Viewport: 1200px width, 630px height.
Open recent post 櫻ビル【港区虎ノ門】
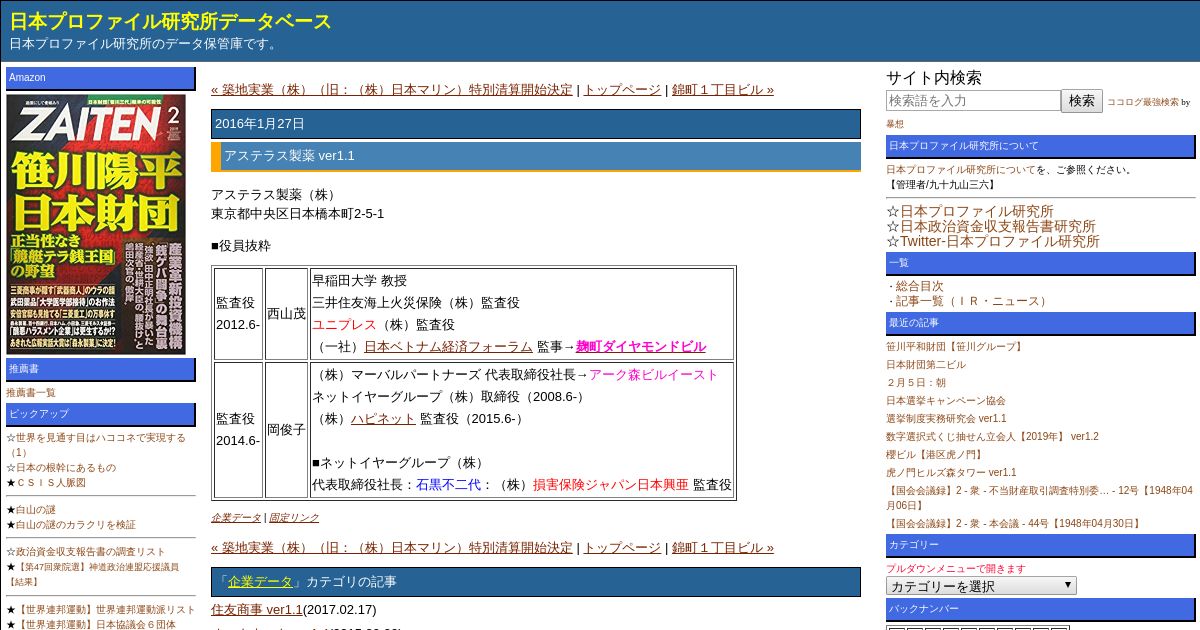934,454
